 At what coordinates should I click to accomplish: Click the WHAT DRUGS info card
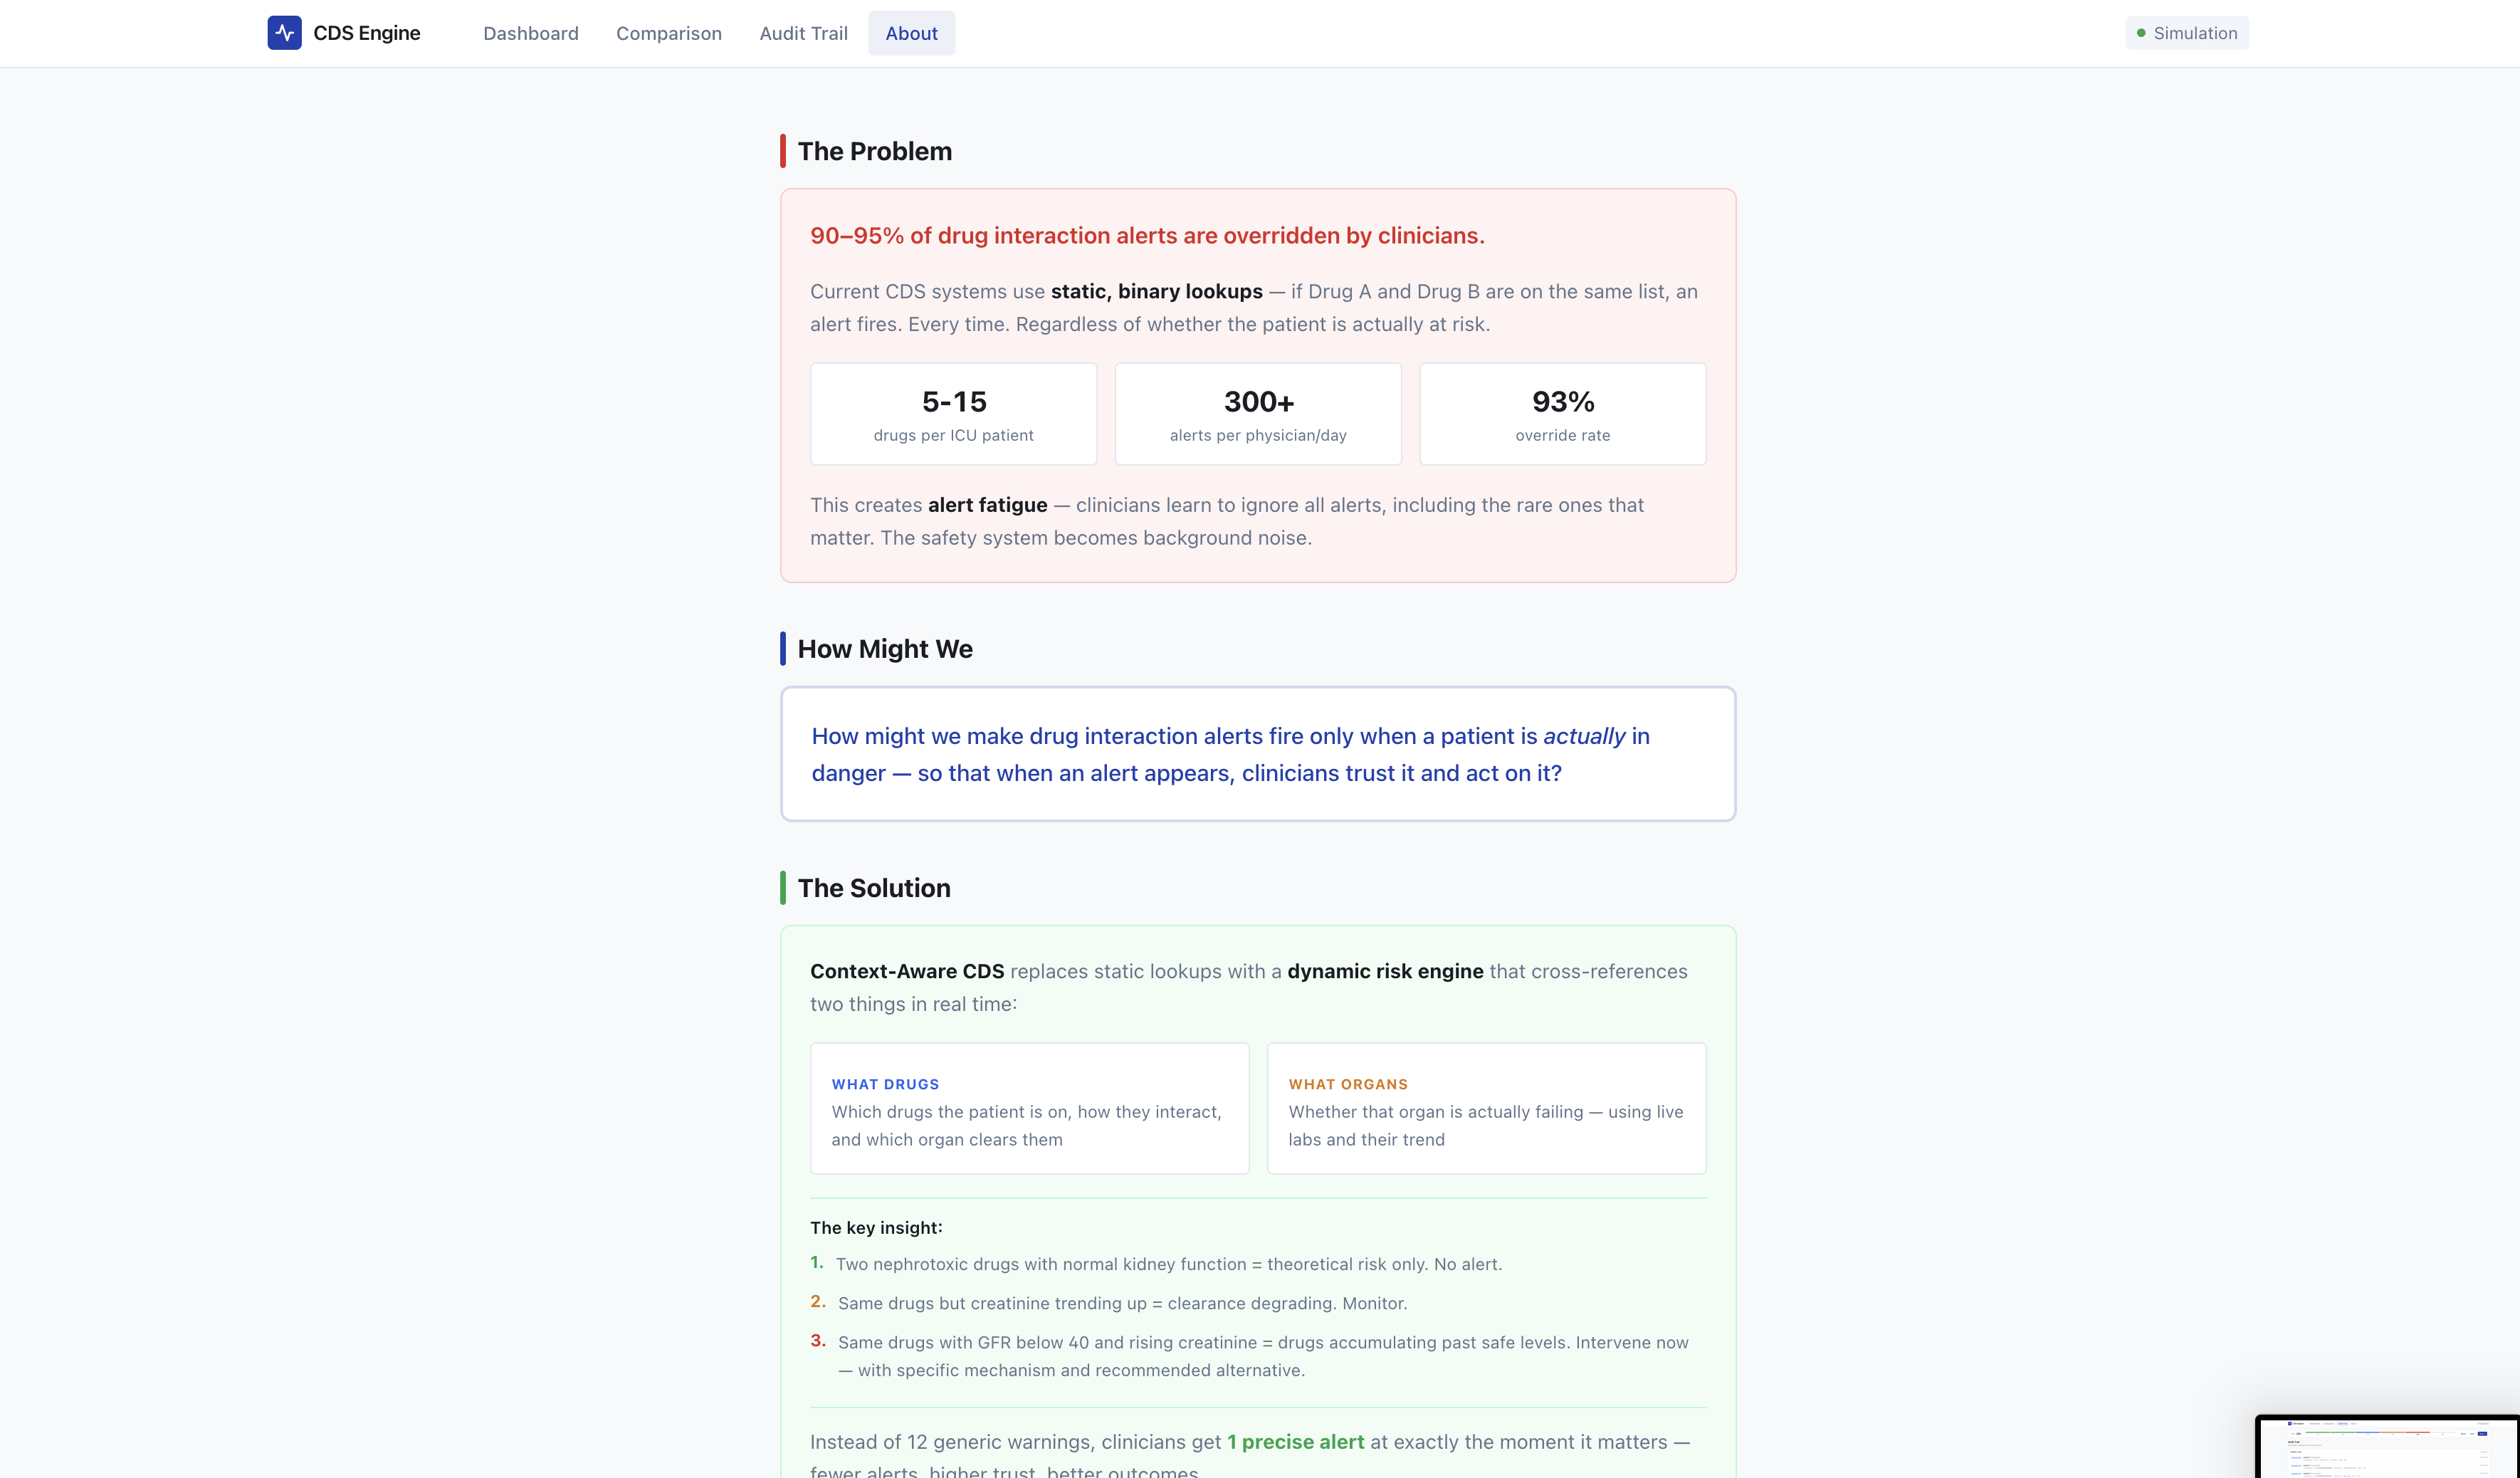point(1029,1108)
